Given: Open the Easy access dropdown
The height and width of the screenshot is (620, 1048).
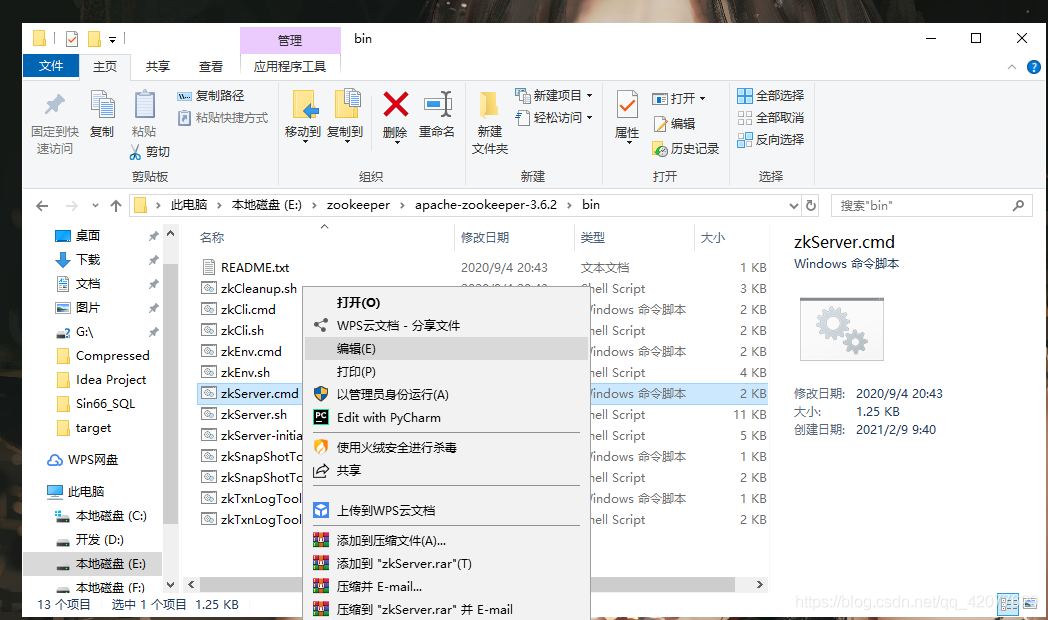Looking at the screenshot, I should click(555, 118).
